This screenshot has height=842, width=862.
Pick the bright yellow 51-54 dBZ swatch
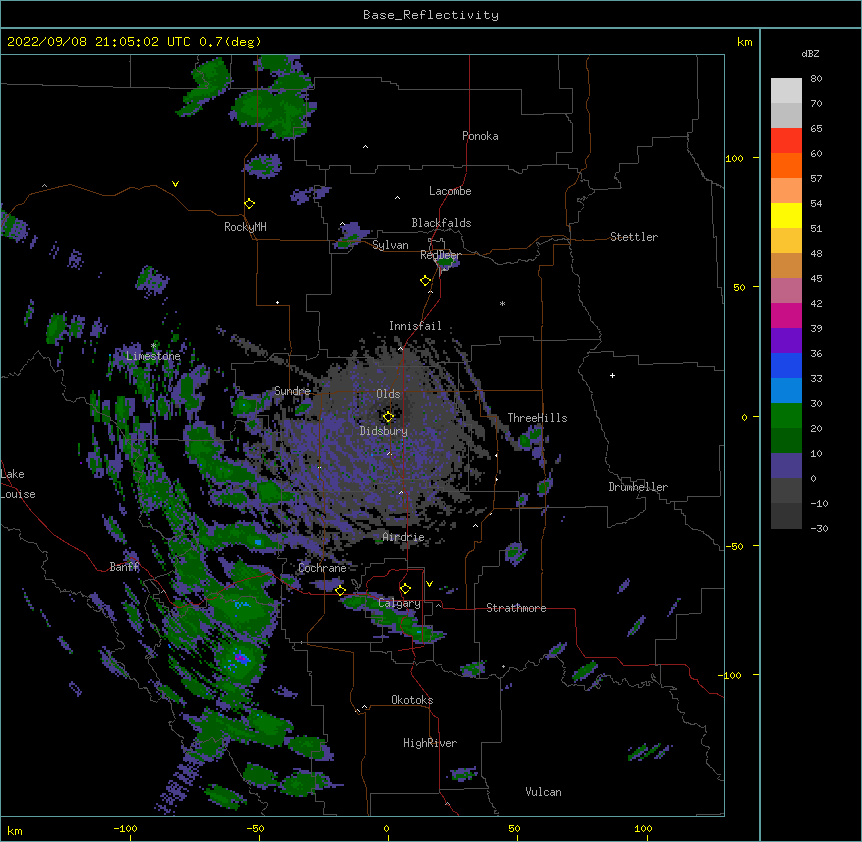786,215
